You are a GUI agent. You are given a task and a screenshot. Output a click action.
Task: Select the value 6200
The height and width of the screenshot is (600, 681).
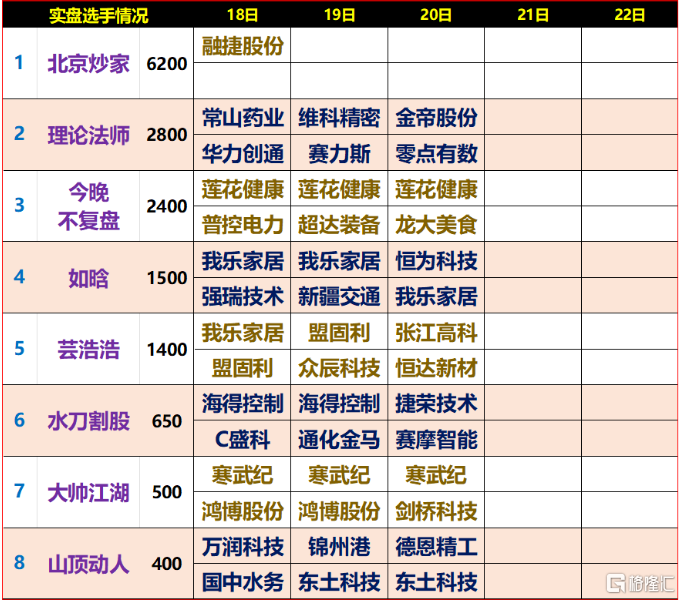coord(167,64)
